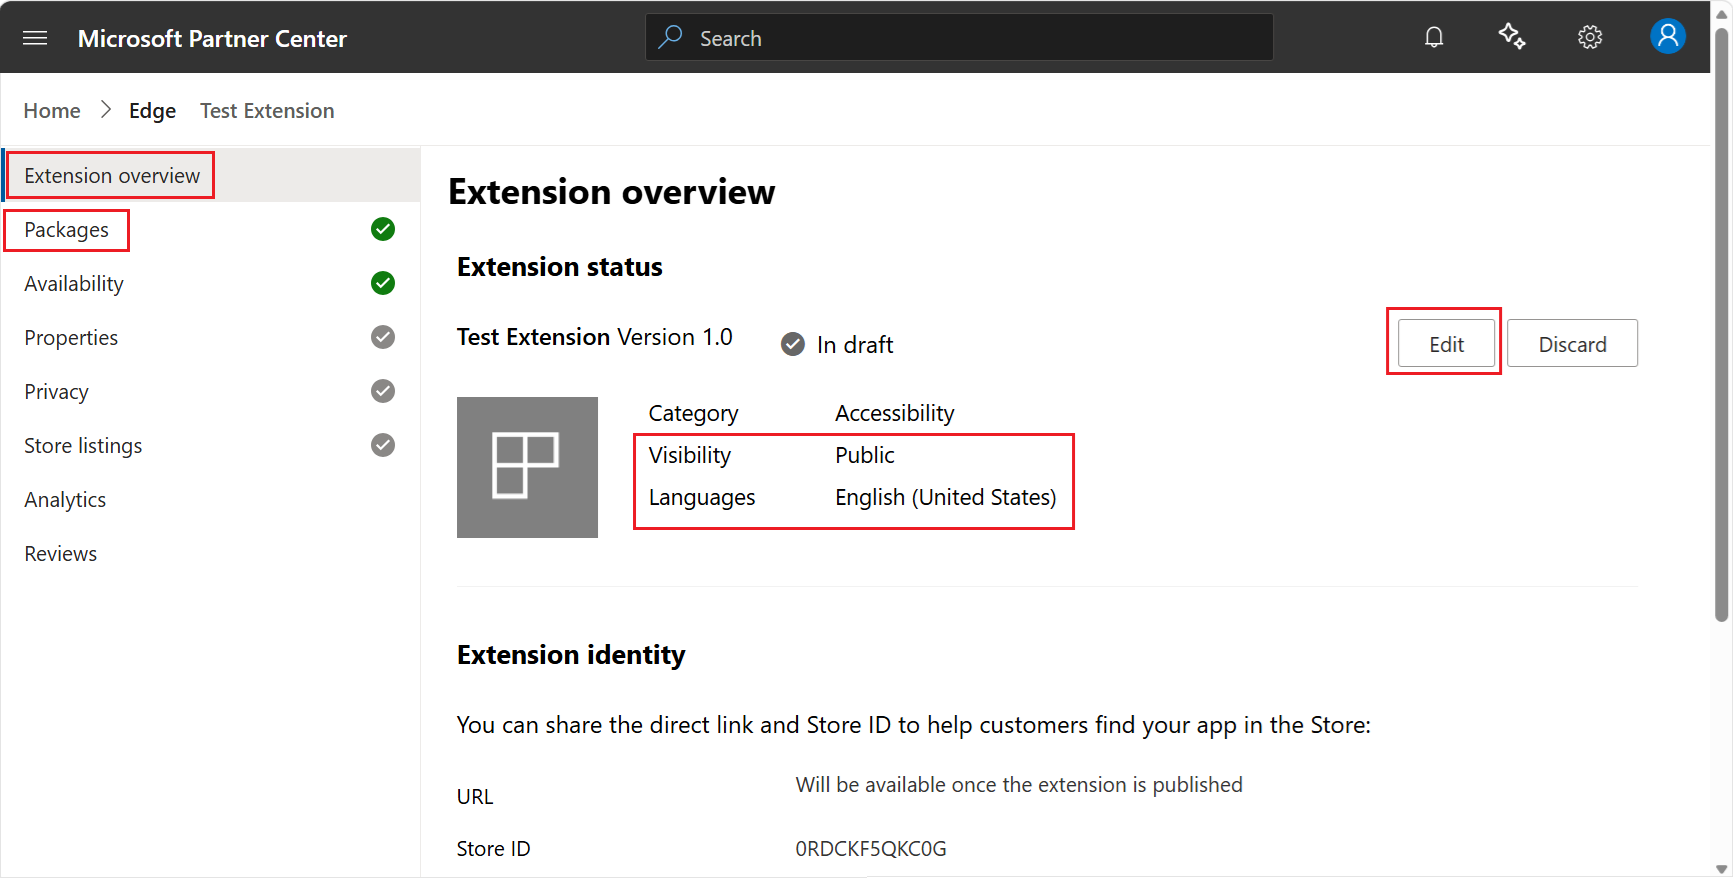Click Test Extension breadcrumb
1733x878 pixels.
[x=267, y=110]
